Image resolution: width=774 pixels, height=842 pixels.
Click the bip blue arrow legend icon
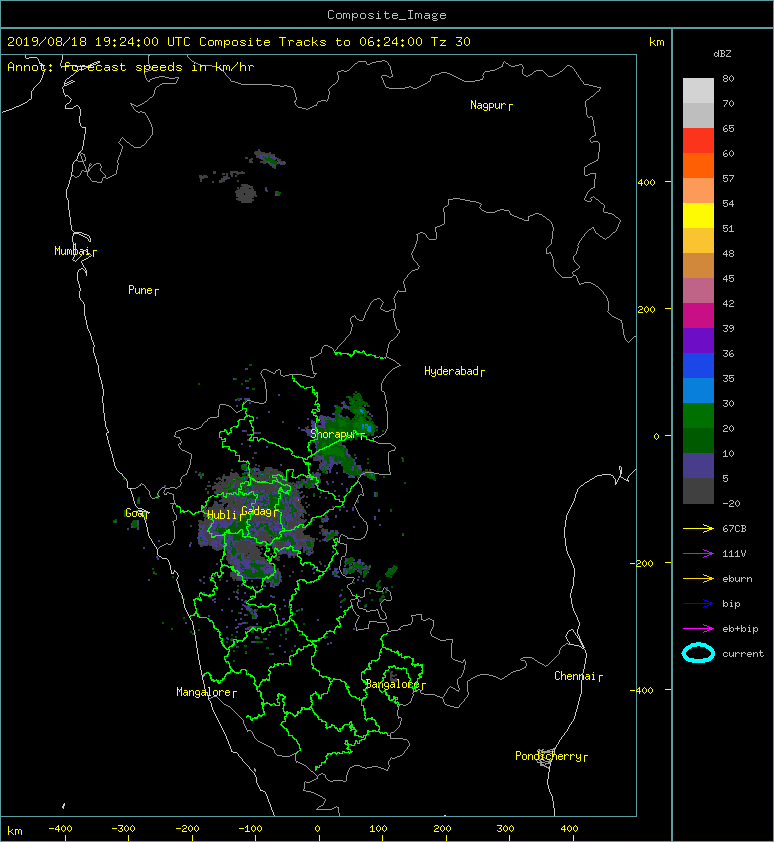(698, 604)
